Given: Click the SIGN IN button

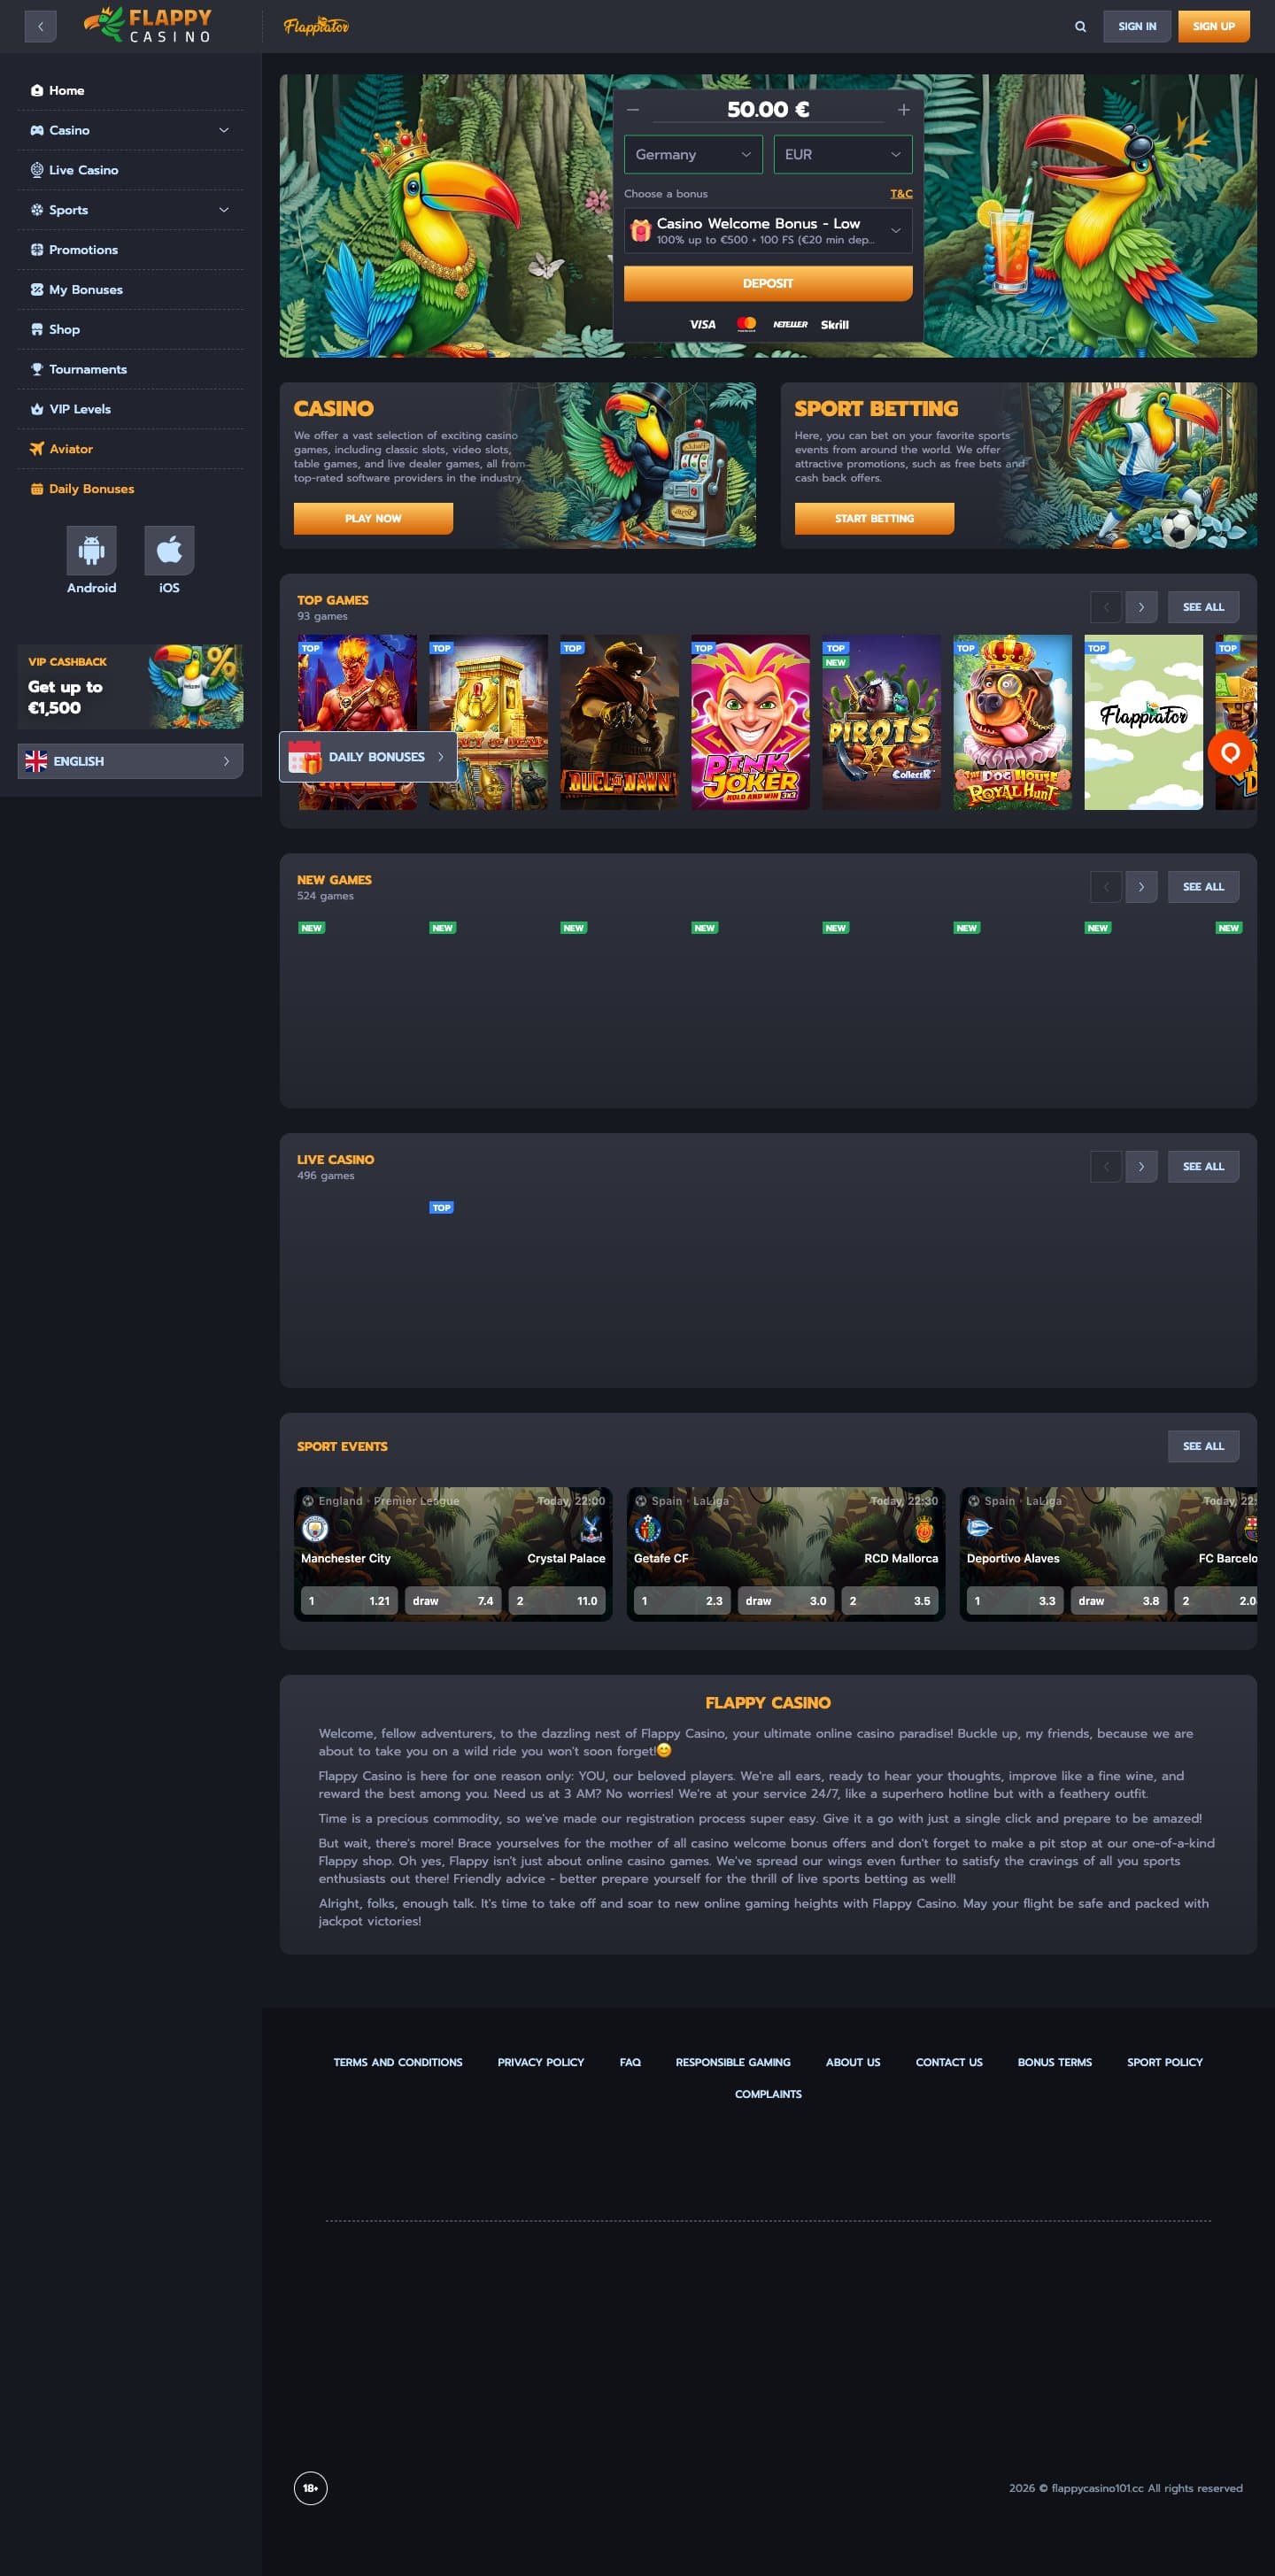Looking at the screenshot, I should (1137, 27).
